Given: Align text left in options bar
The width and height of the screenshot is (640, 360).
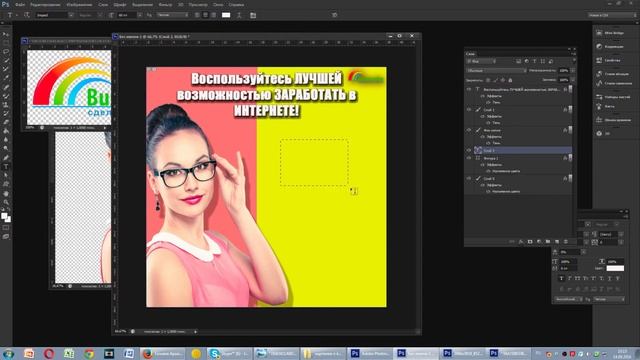Looking at the screenshot, I should pos(197,15).
